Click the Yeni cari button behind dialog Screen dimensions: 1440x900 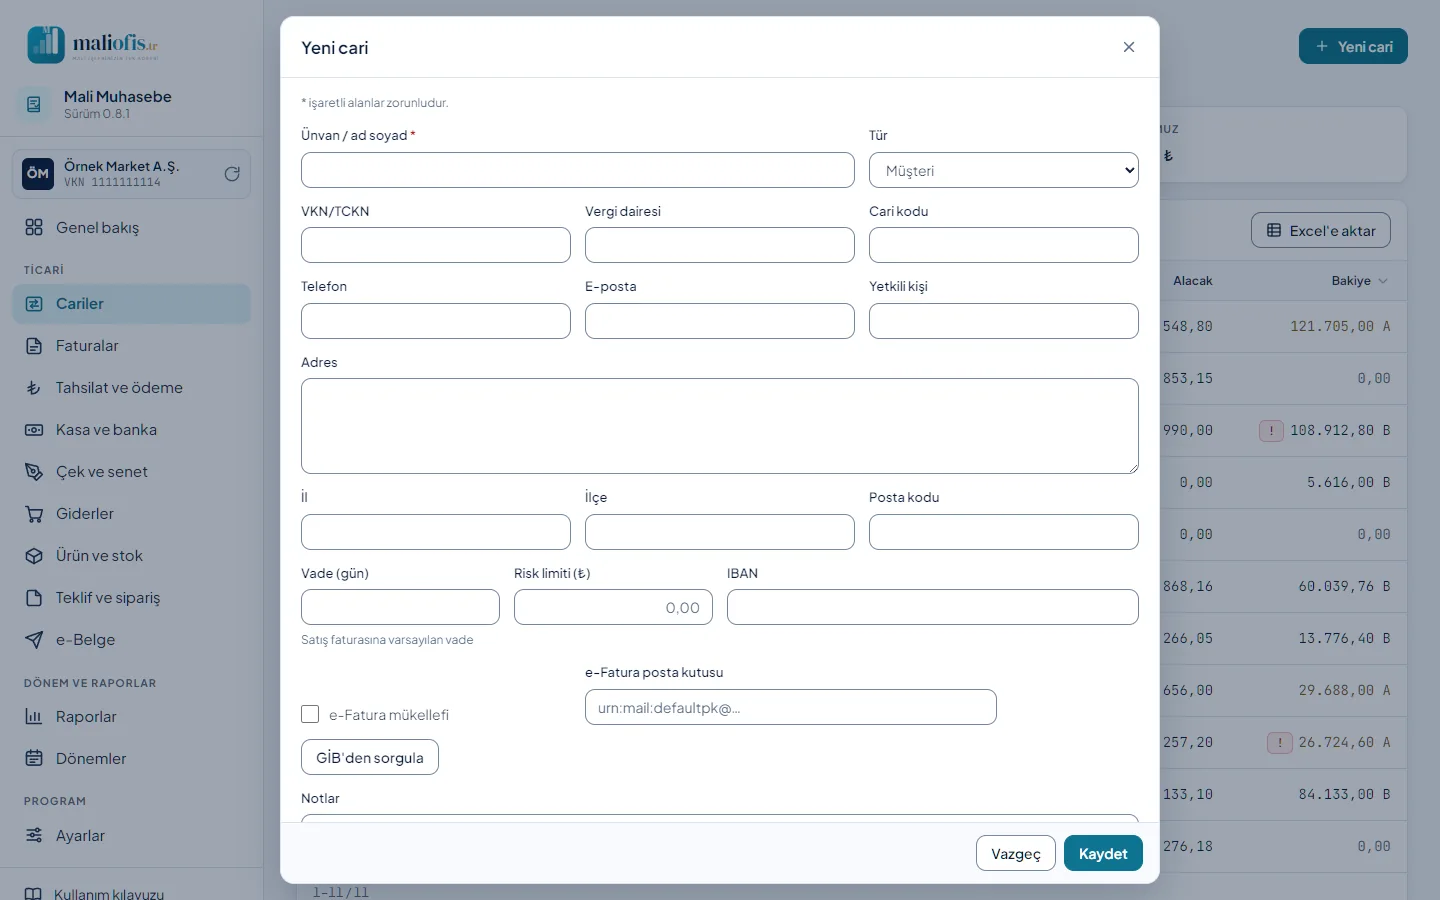pos(1353,46)
